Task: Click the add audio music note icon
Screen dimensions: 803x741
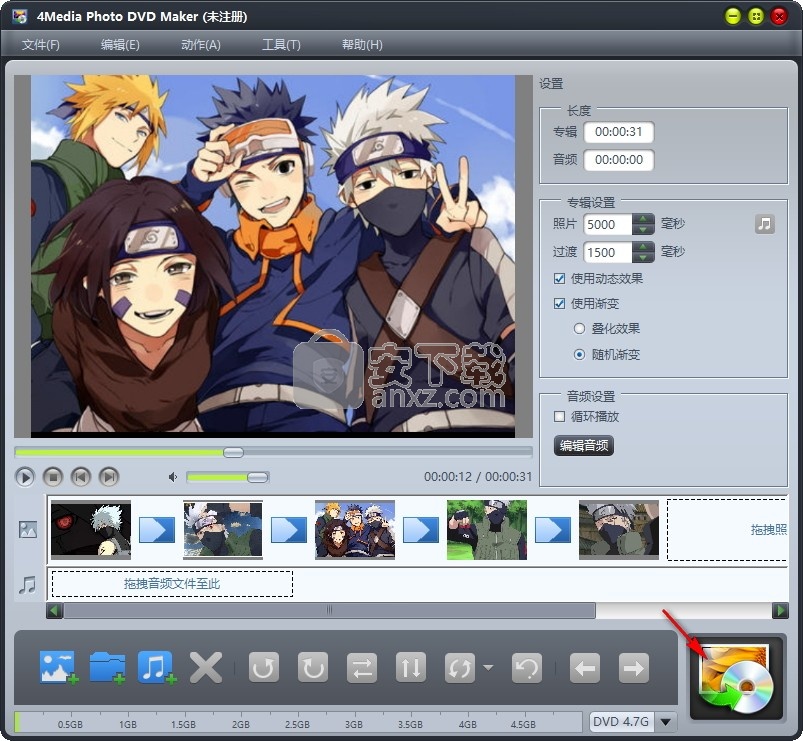Action: coord(157,667)
